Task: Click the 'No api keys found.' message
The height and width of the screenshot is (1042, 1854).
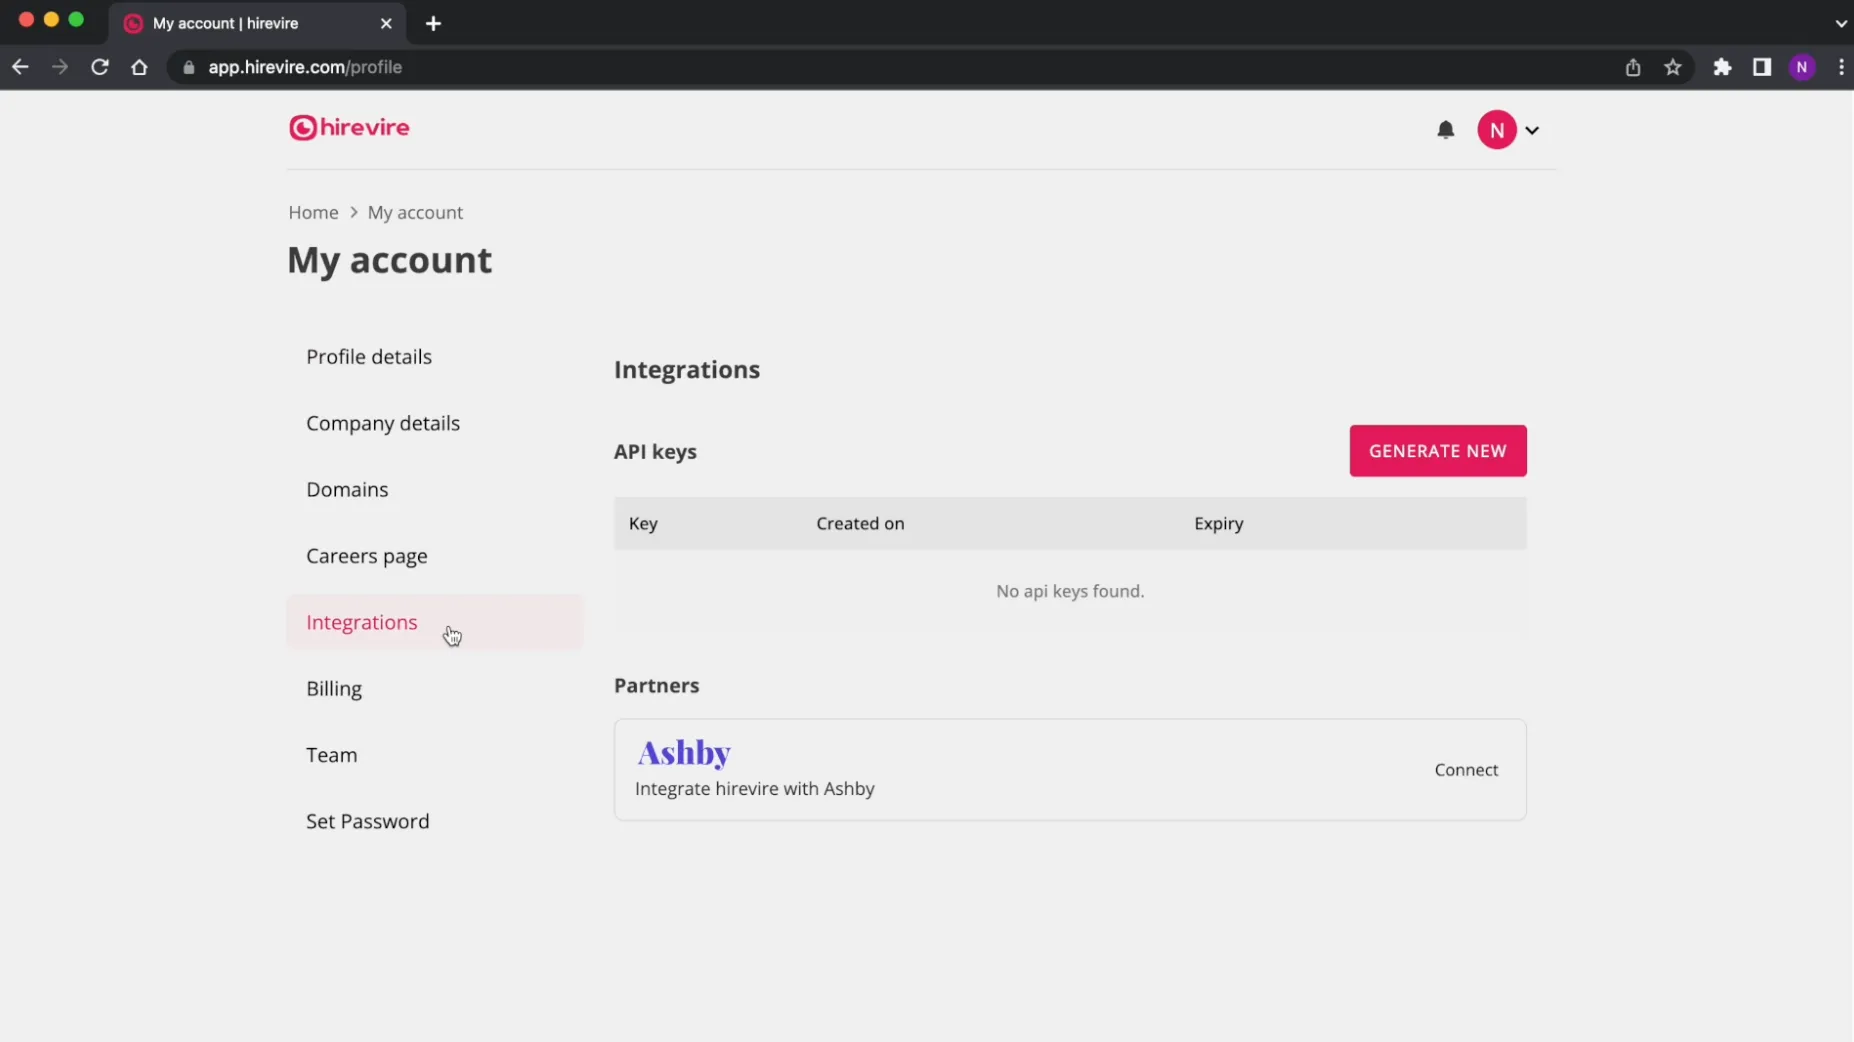Action: [x=1069, y=591]
